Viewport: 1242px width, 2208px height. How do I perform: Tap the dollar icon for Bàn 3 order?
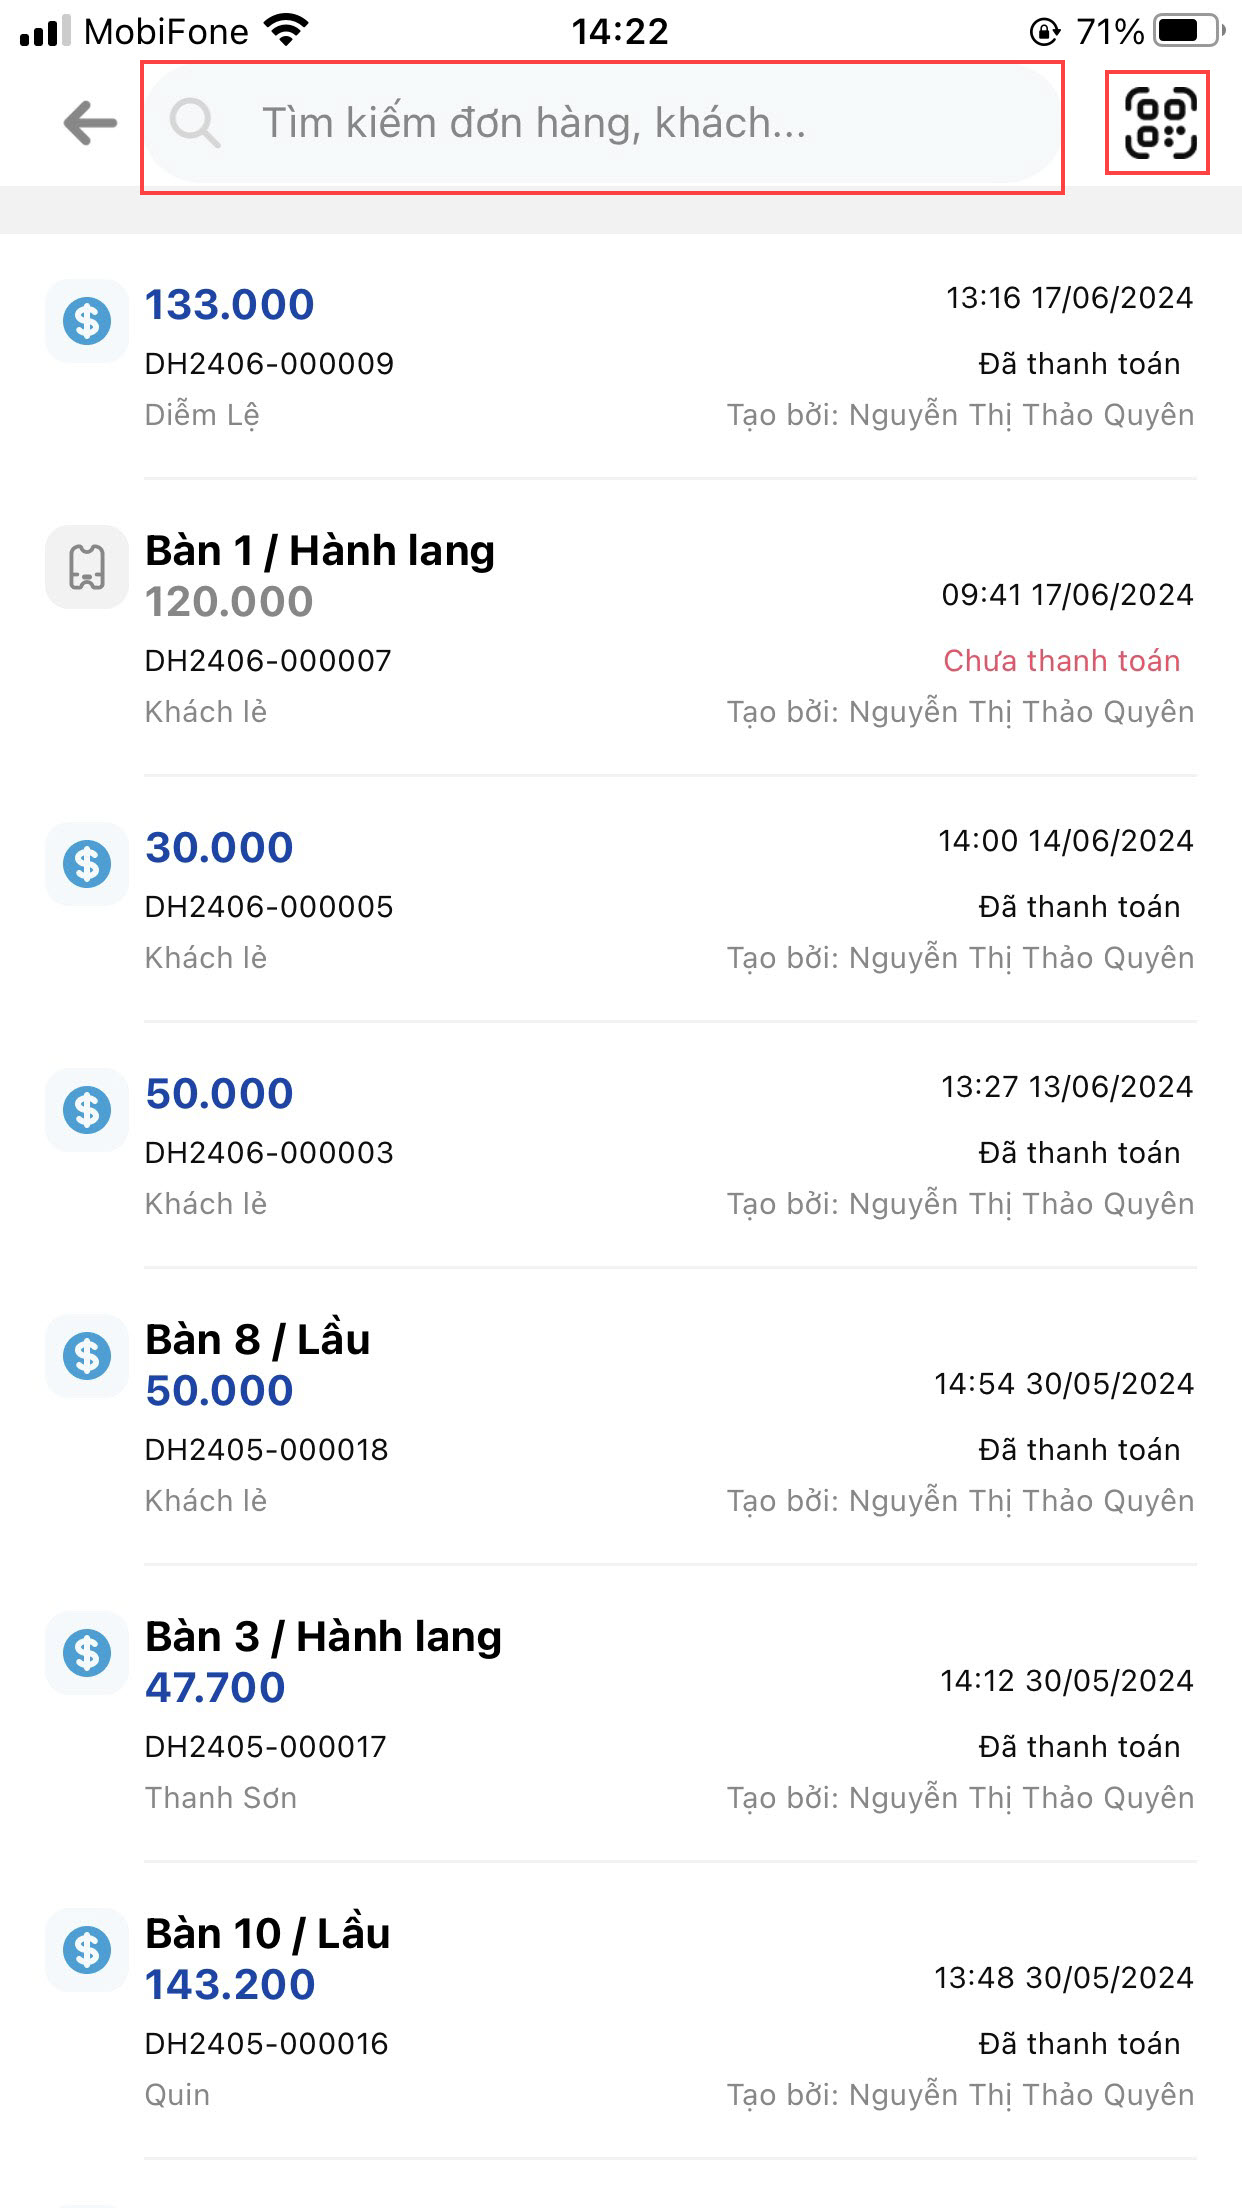[x=87, y=1653]
